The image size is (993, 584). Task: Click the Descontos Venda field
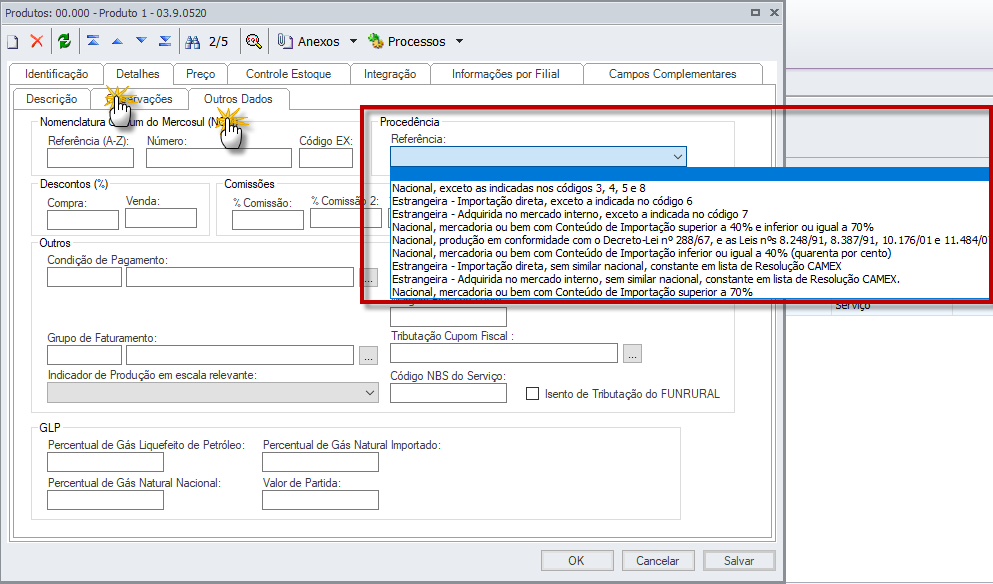tap(161, 218)
